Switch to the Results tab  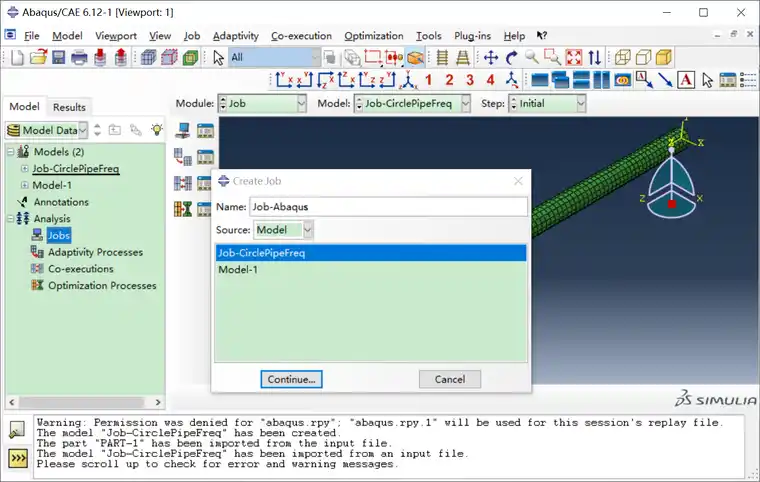pos(69,107)
